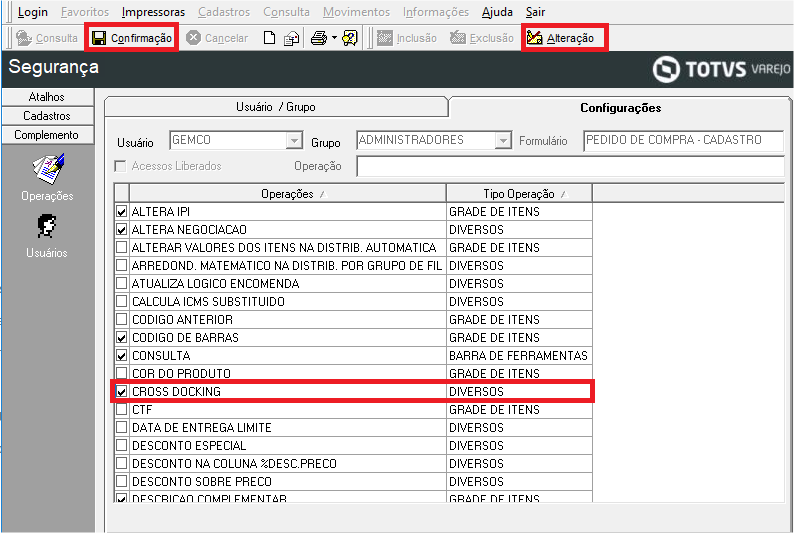794x533 pixels.
Task: Click the printer icon in toolbar
Action: click(x=319, y=38)
